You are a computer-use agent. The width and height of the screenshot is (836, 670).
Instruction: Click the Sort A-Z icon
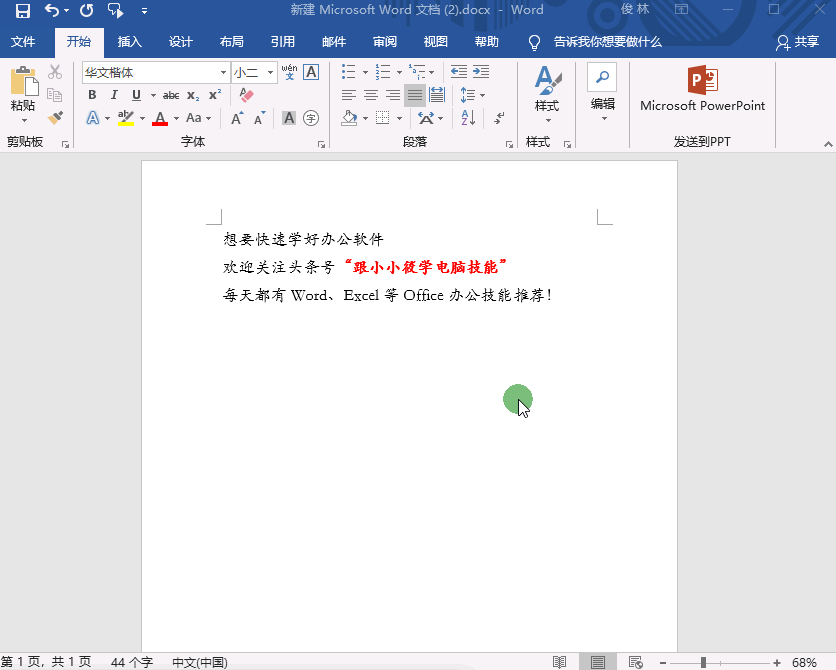467,118
